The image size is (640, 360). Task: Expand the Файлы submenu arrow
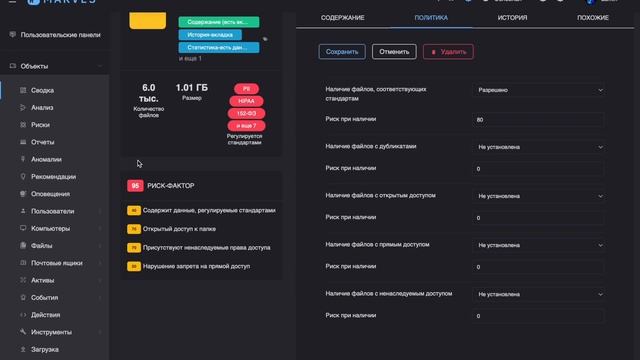(100, 246)
